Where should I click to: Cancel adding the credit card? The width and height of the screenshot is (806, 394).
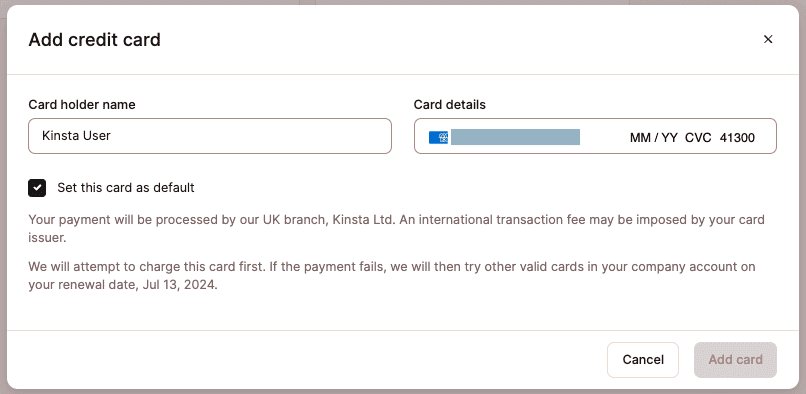click(x=643, y=360)
